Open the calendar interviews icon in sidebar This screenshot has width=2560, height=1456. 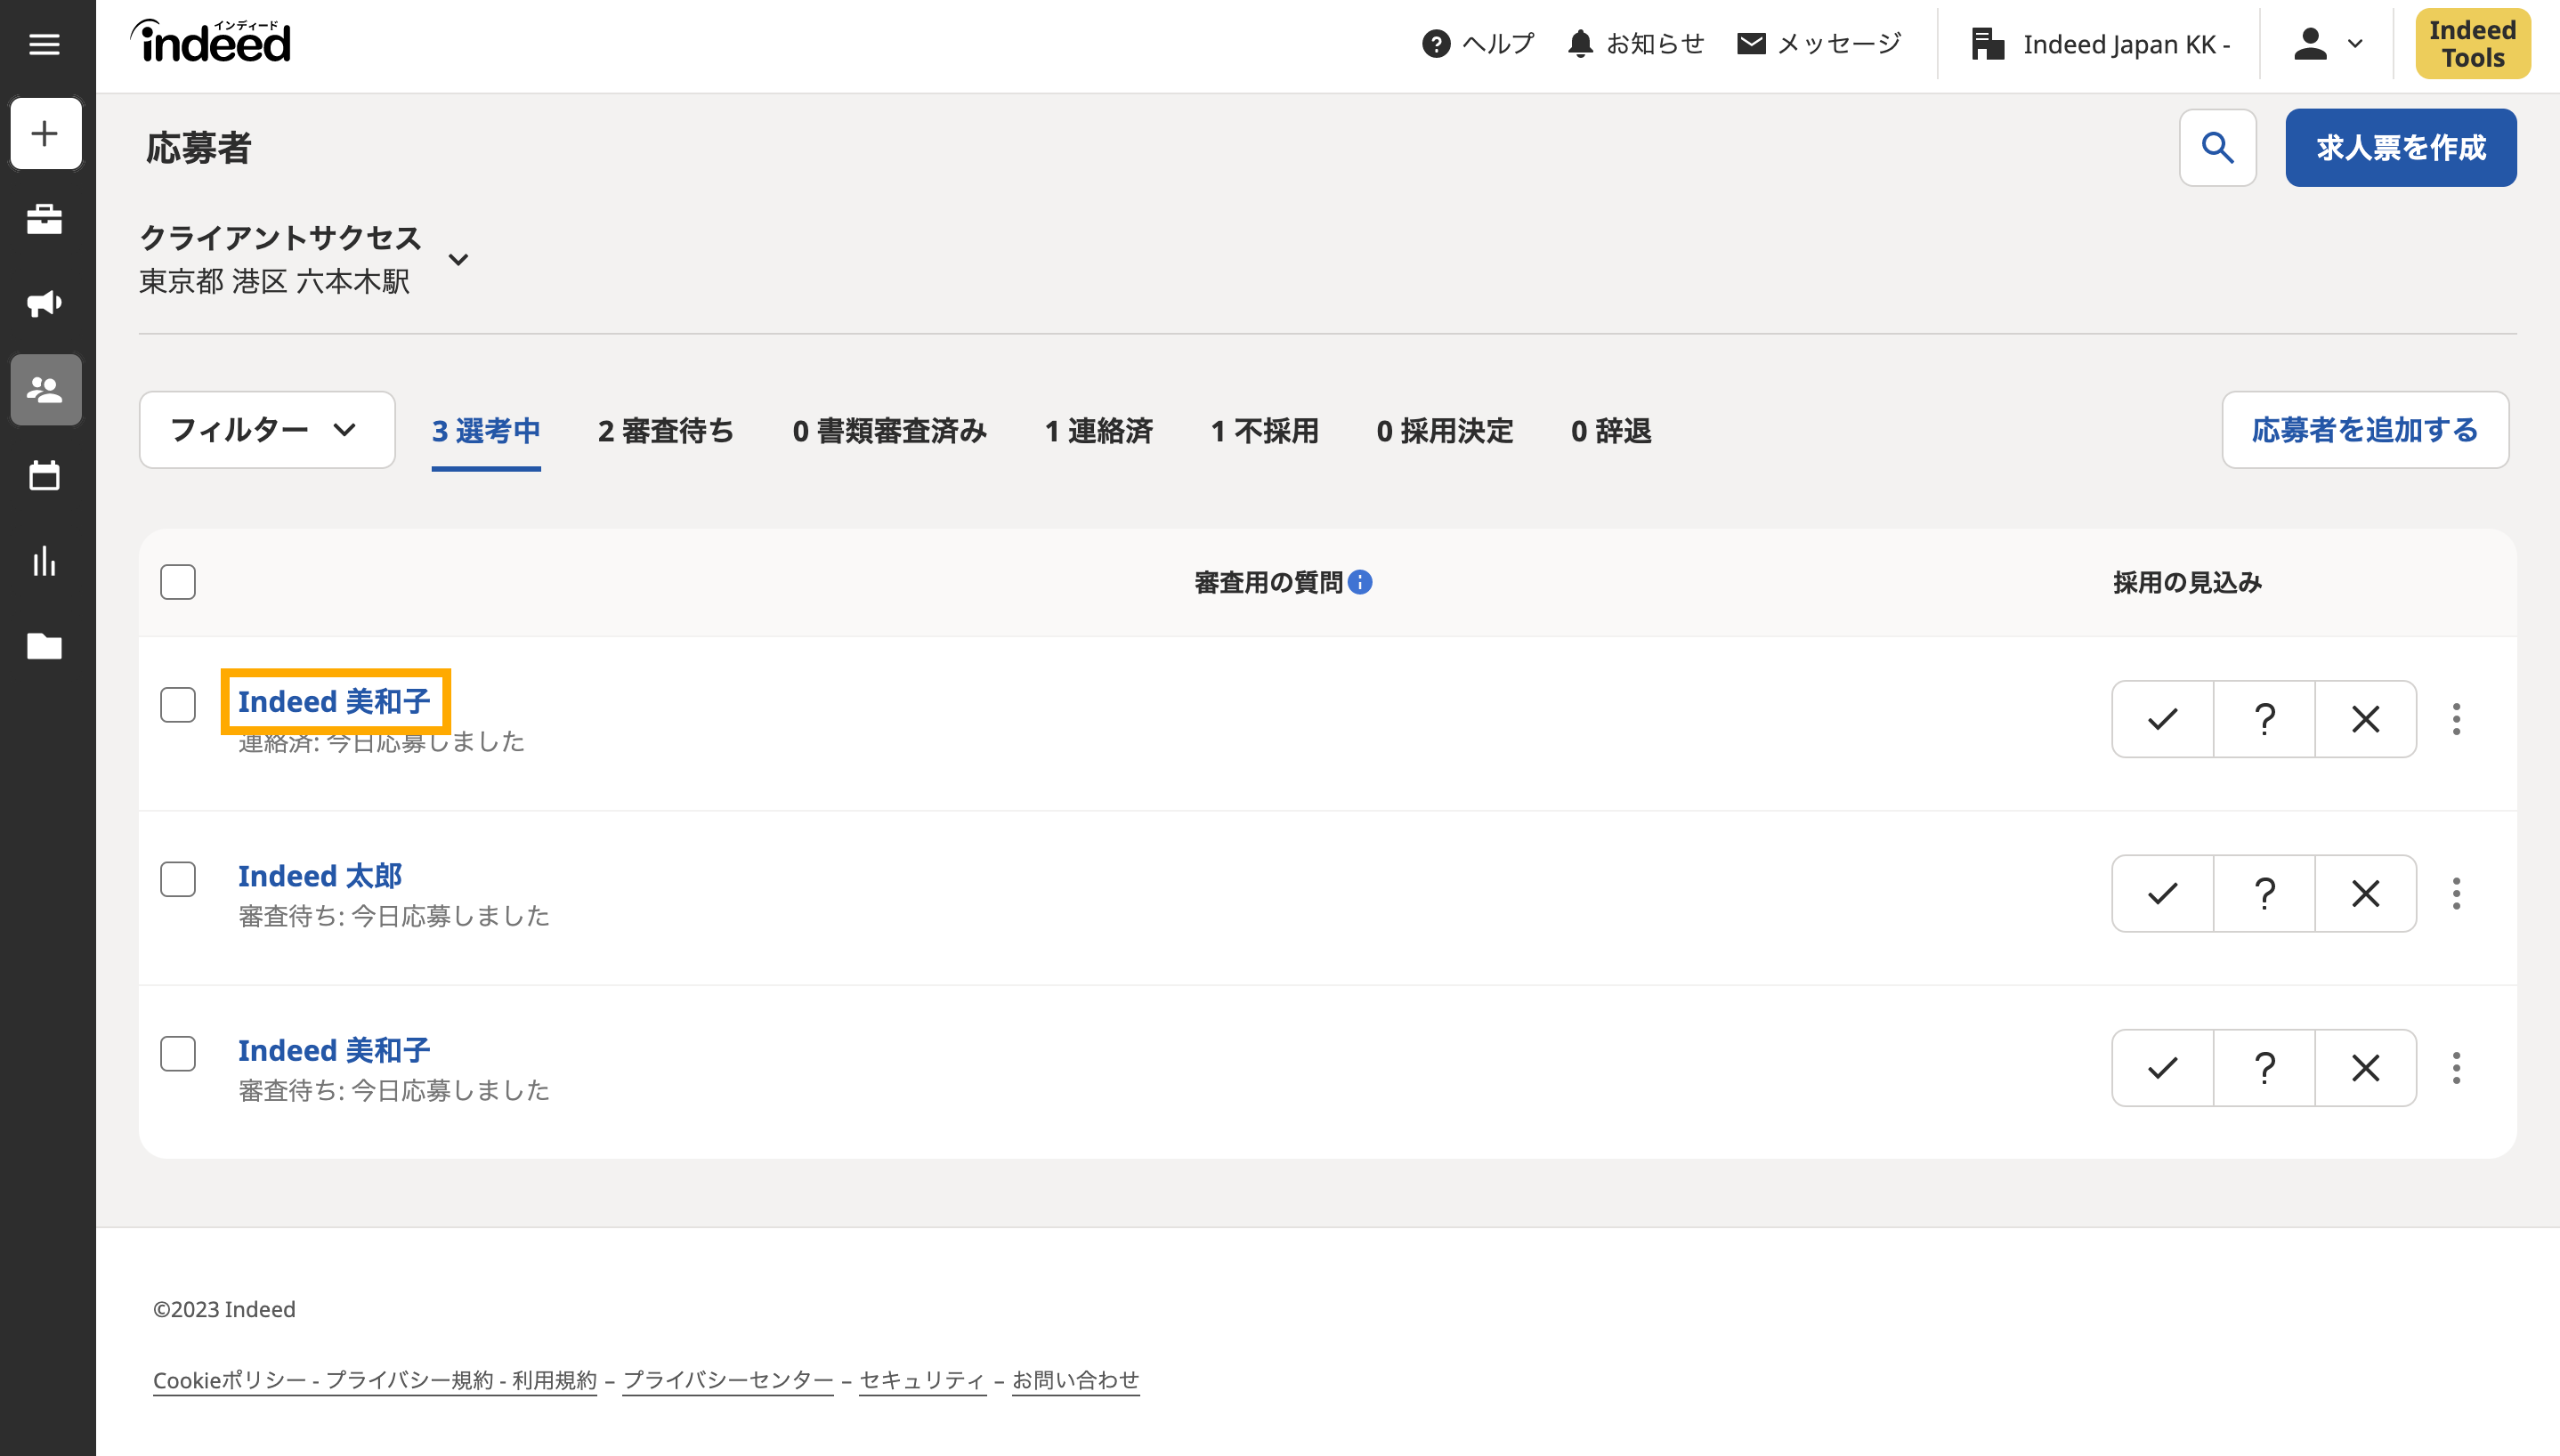[45, 476]
